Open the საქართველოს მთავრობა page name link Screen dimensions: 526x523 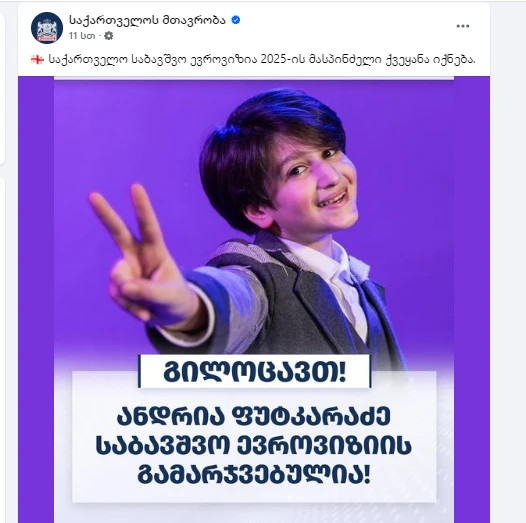147,20
